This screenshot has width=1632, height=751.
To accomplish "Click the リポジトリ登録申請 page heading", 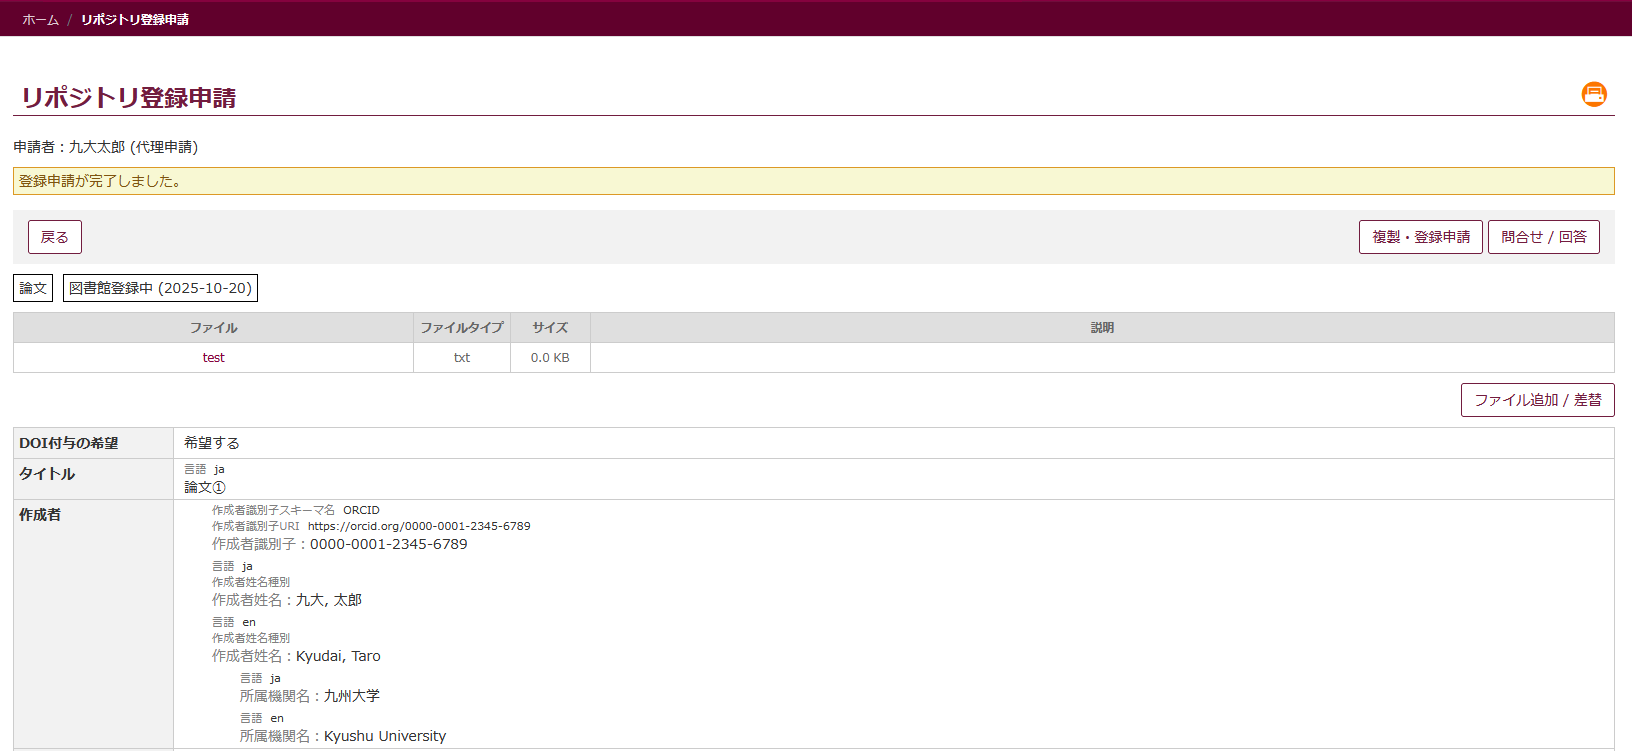I will [x=129, y=98].
